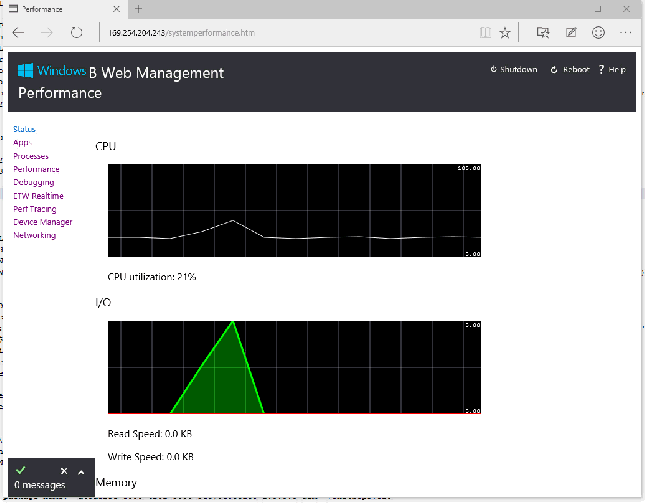The image size is (645, 503).
Task: Click the Reboot button
Action: (570, 70)
